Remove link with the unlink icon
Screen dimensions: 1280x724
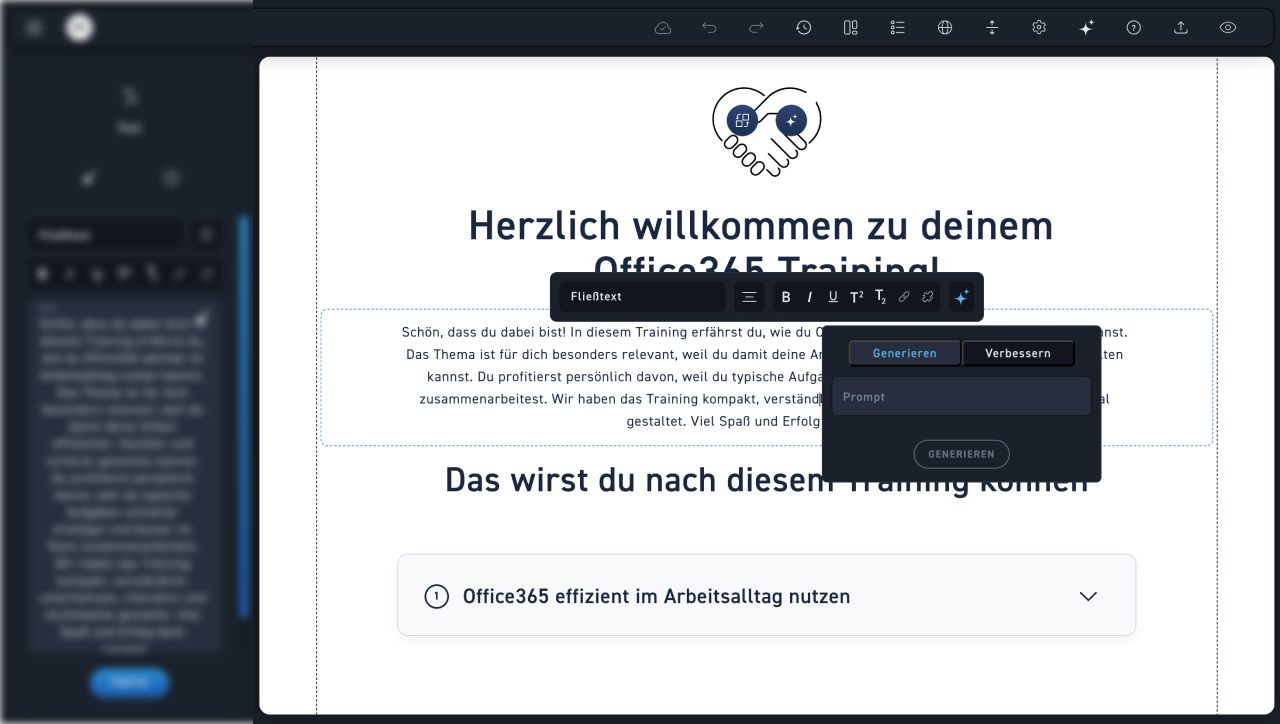pos(927,297)
